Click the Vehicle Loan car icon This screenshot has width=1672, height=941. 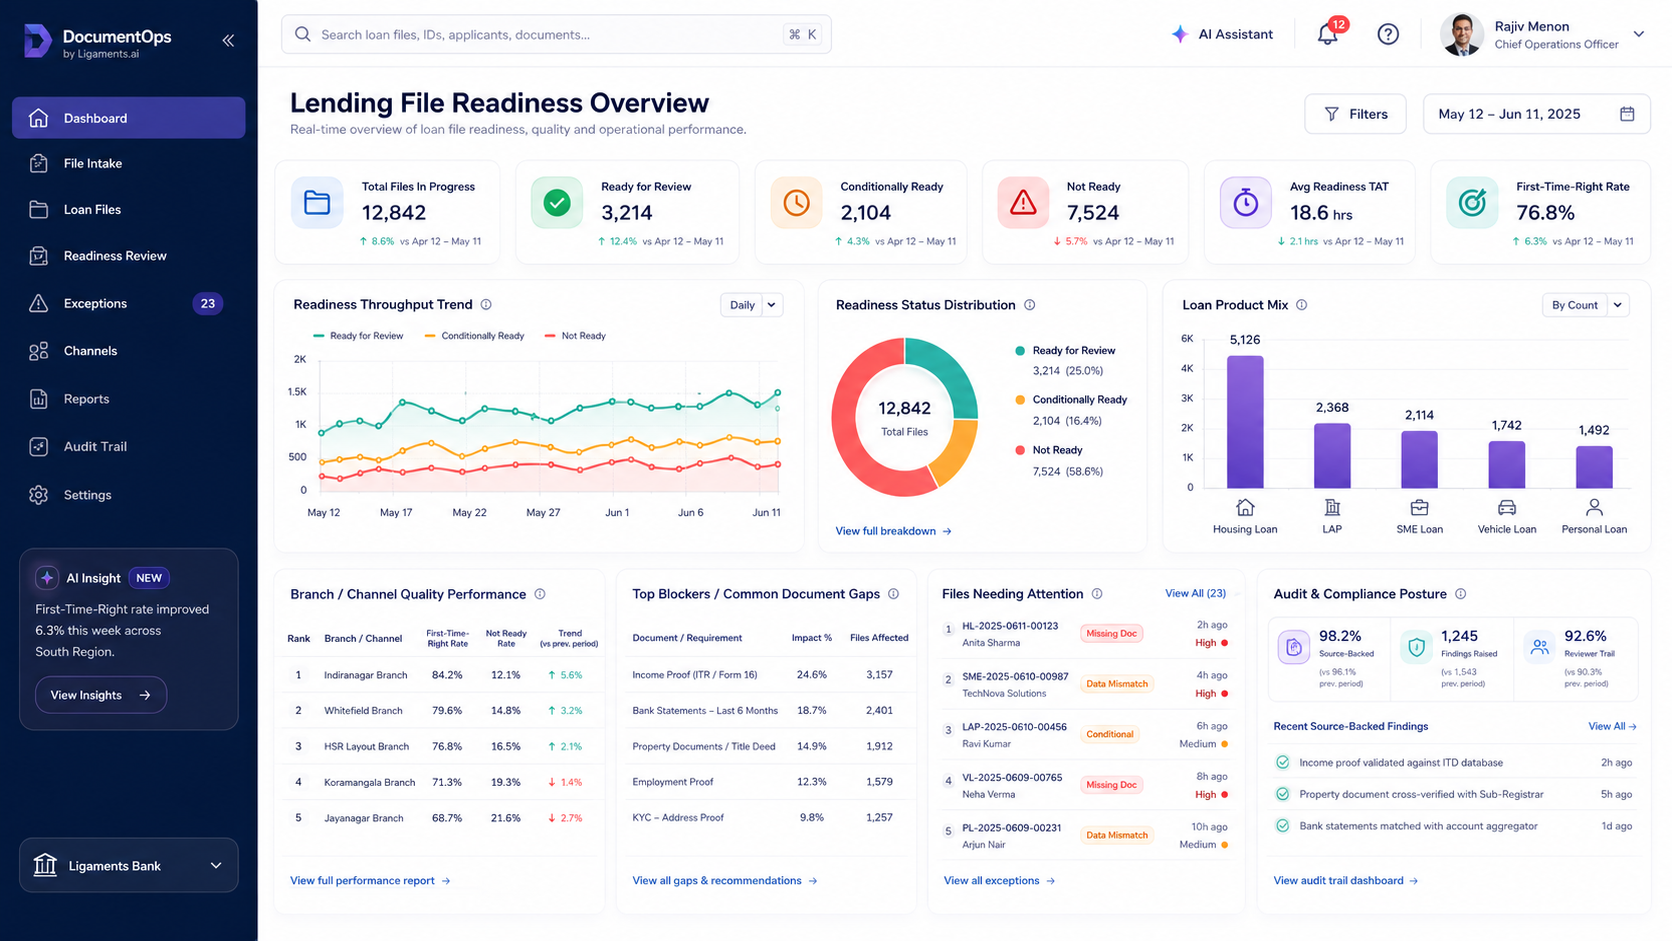[x=1507, y=507]
